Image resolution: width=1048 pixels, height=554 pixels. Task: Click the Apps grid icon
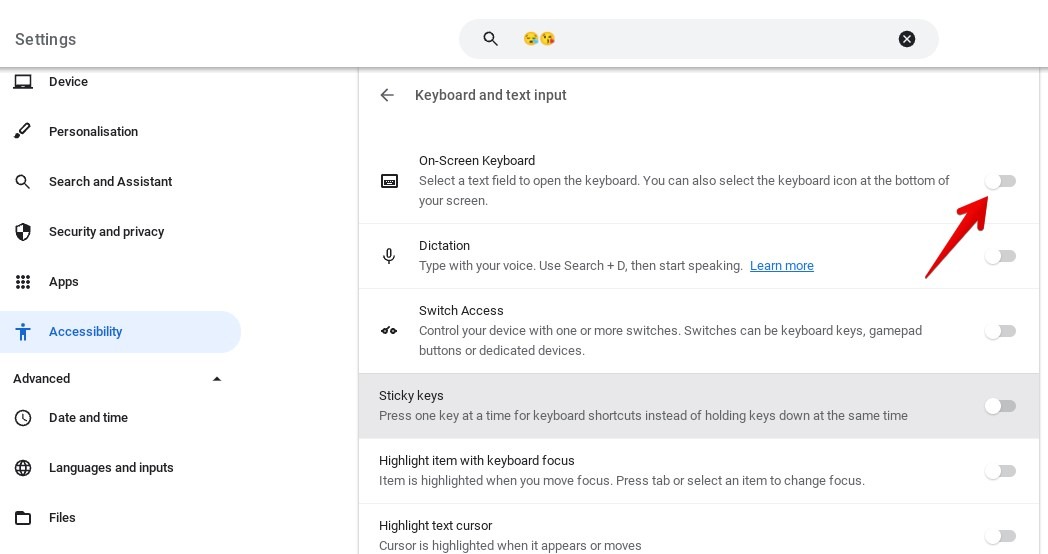coord(23,282)
